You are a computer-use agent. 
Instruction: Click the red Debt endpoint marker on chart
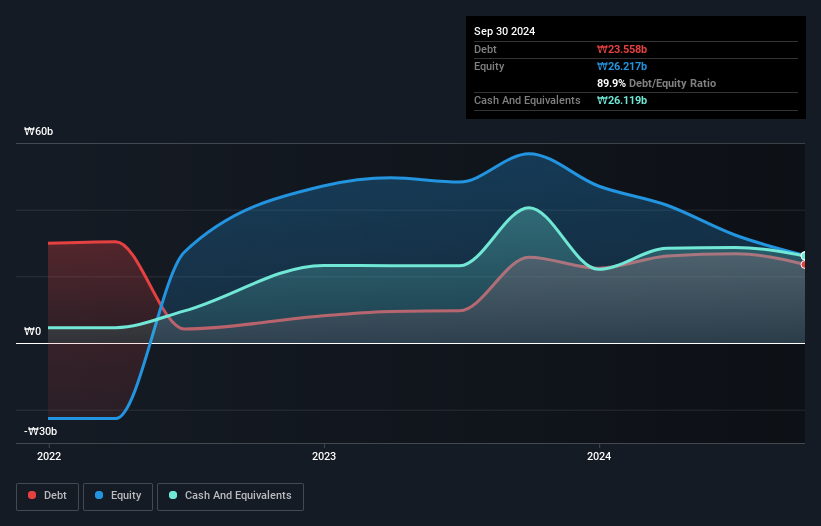pos(804,265)
